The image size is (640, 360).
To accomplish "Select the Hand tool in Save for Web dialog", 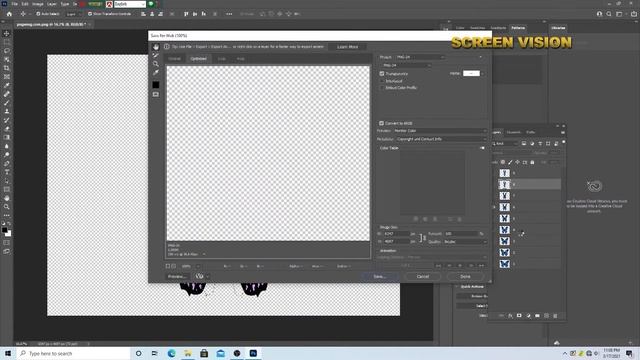I will tap(156, 47).
